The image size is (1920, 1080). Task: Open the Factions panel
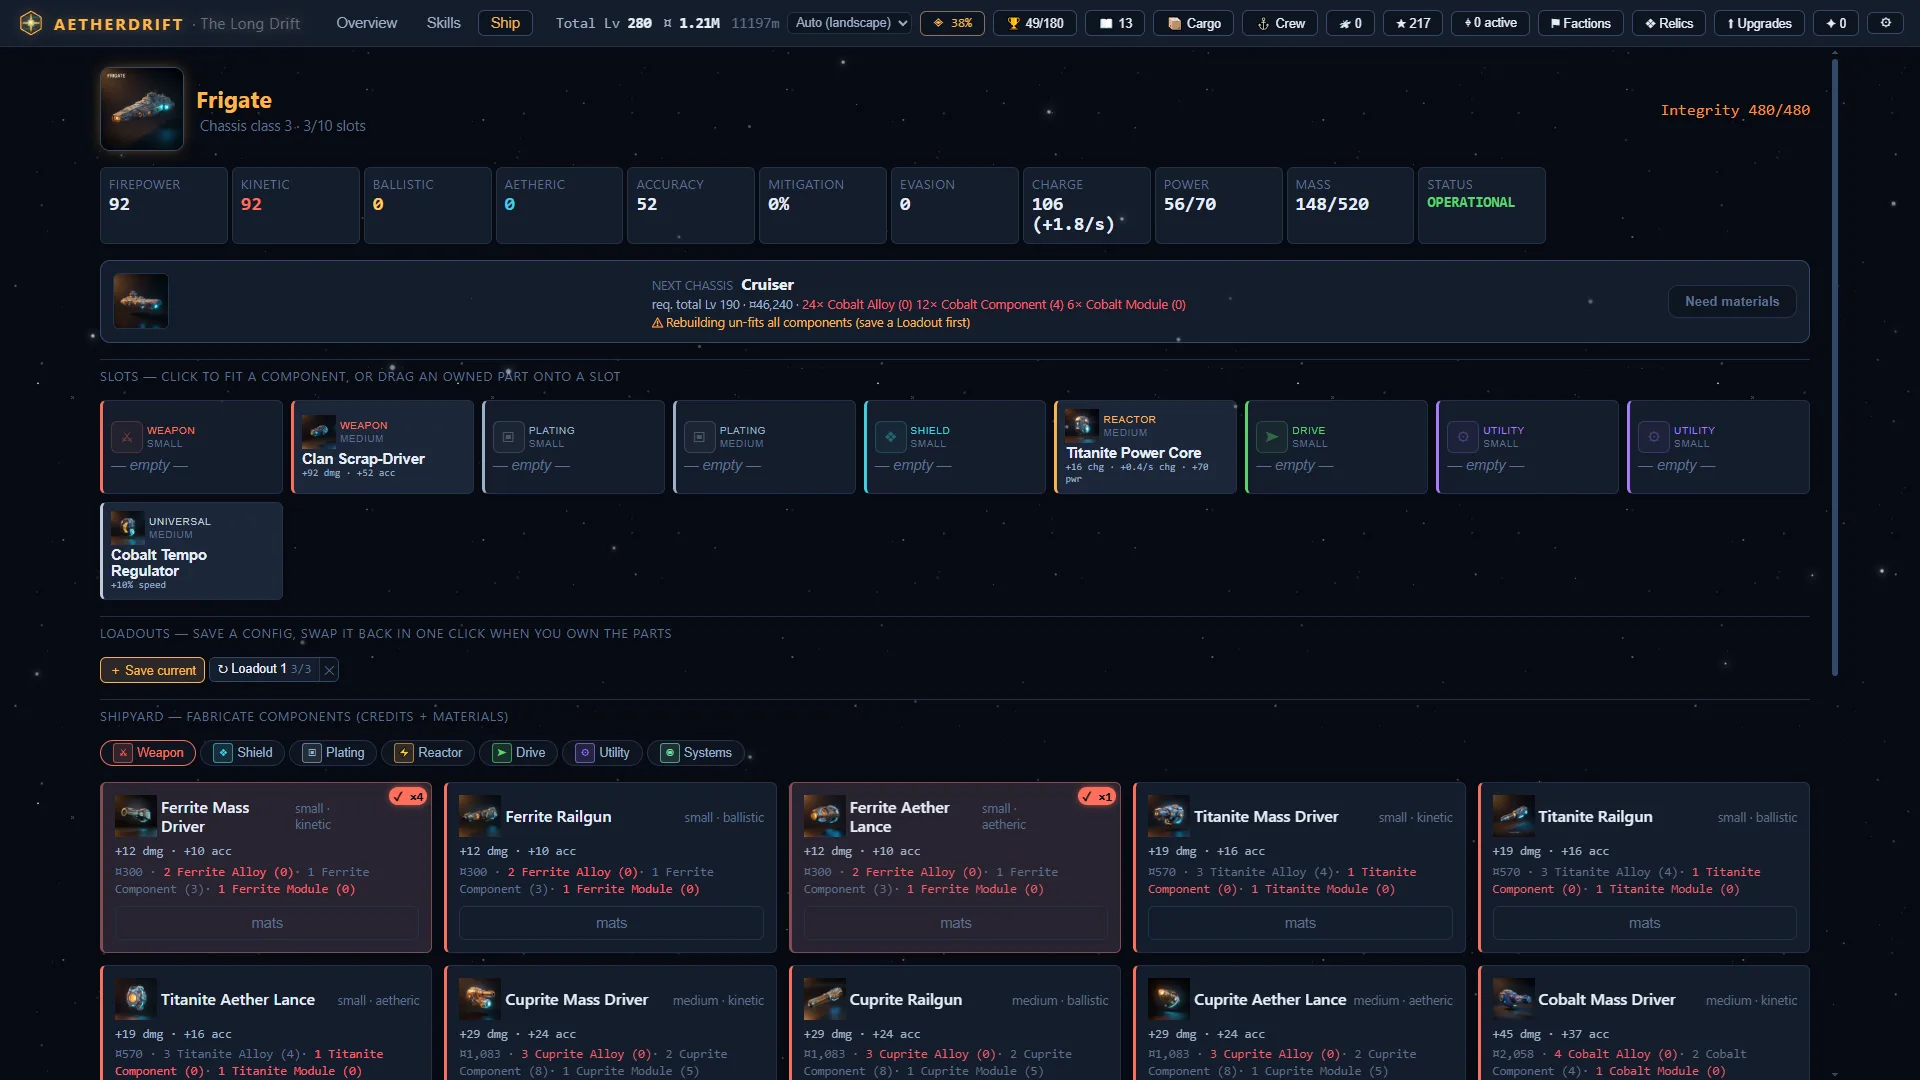(1580, 23)
